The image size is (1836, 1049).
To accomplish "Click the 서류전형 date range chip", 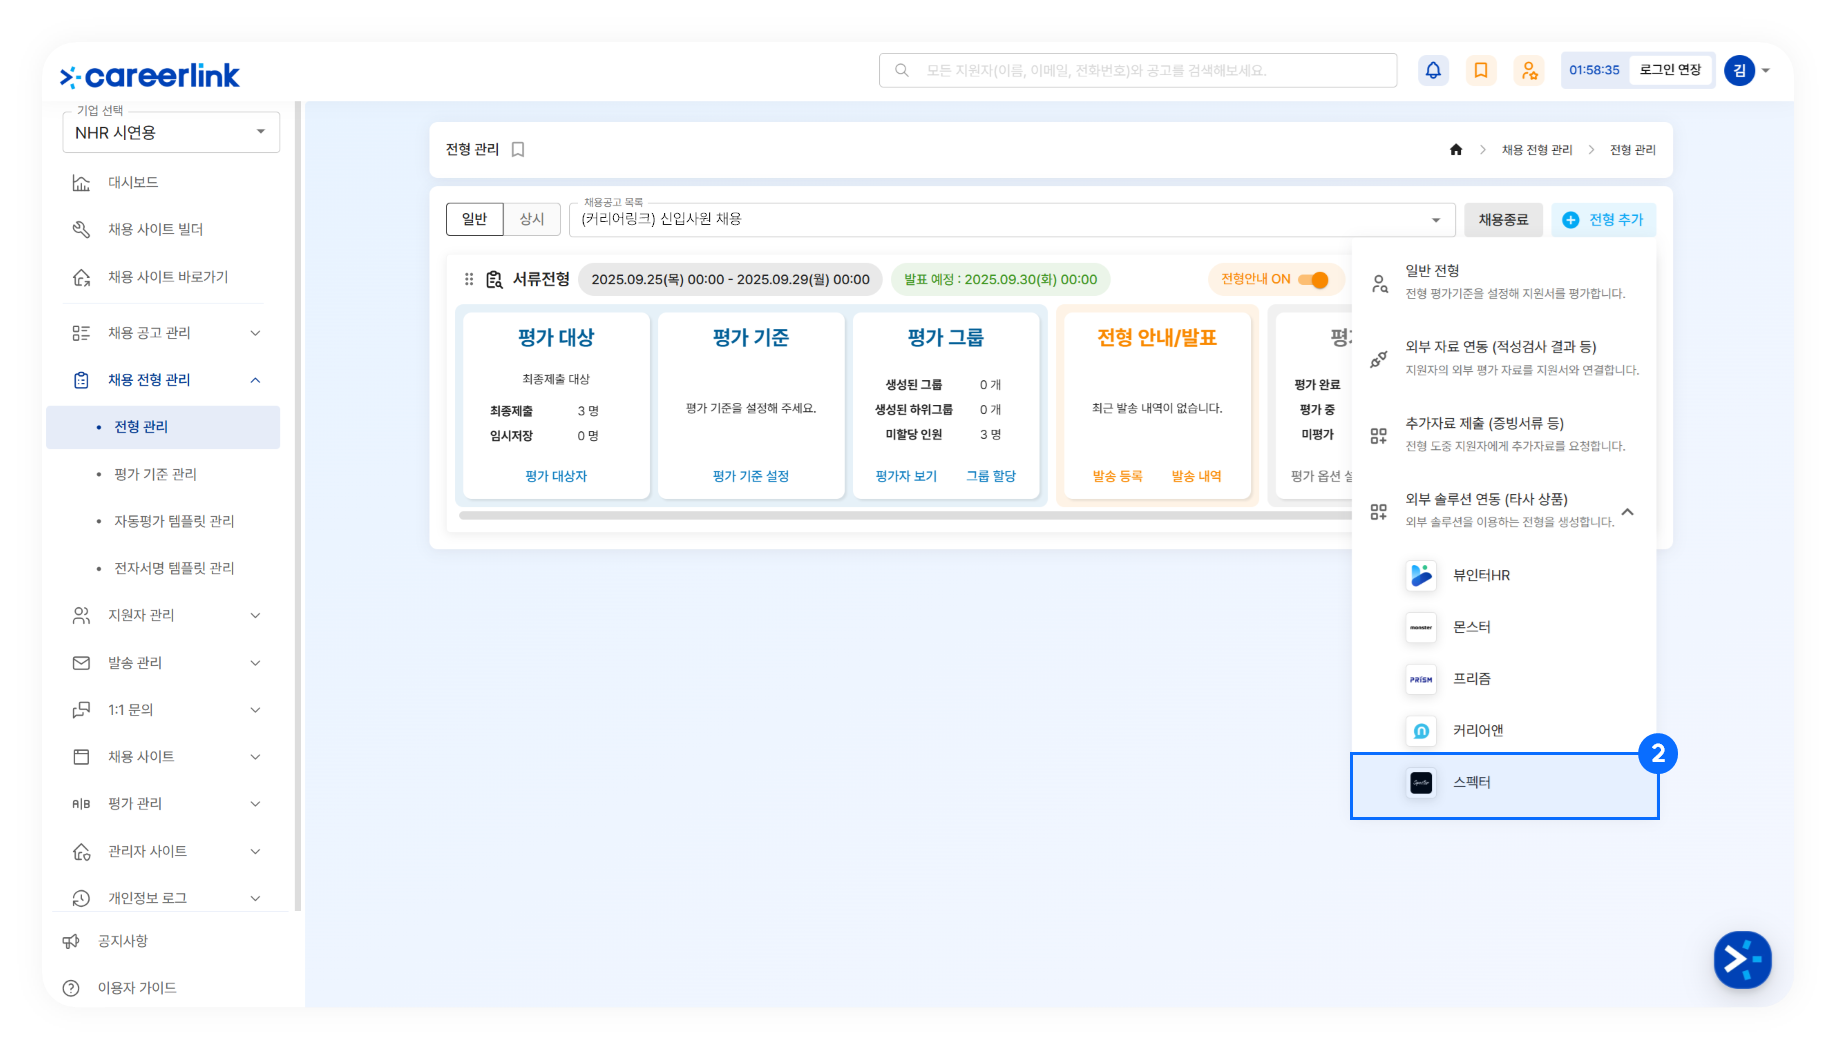I will tap(730, 280).
